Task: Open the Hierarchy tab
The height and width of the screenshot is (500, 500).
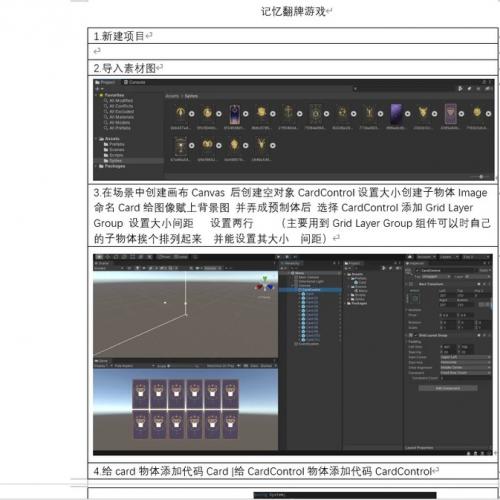Action: tap(291, 263)
